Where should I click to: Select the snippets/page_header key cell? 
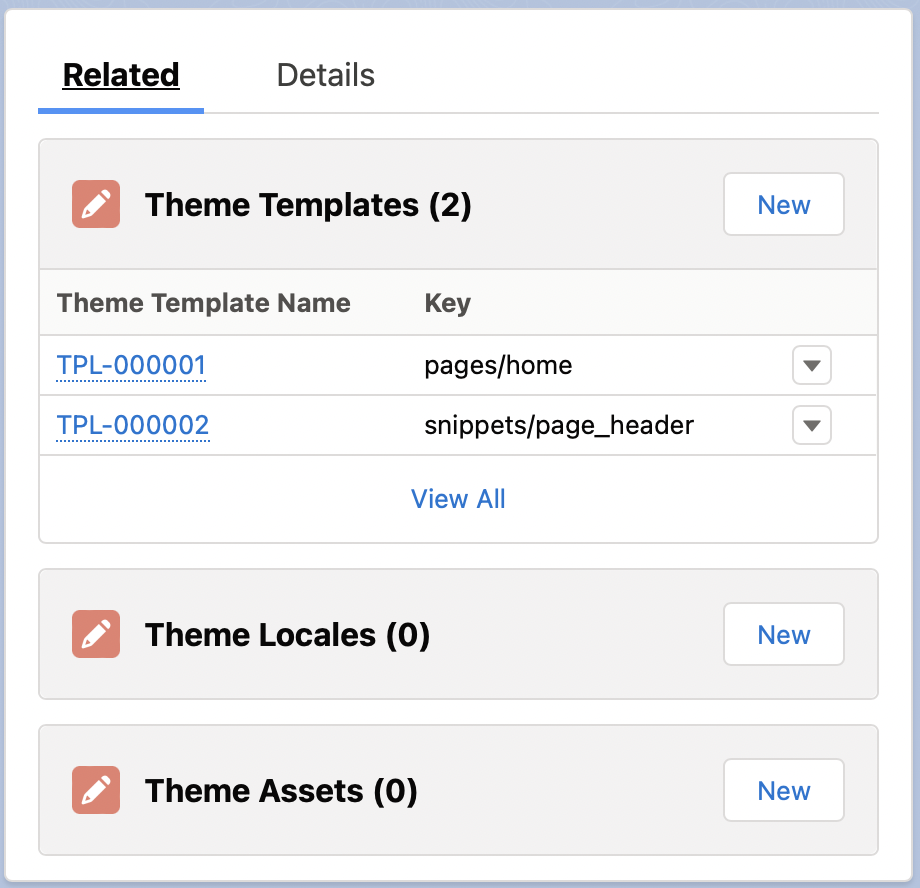click(x=559, y=426)
